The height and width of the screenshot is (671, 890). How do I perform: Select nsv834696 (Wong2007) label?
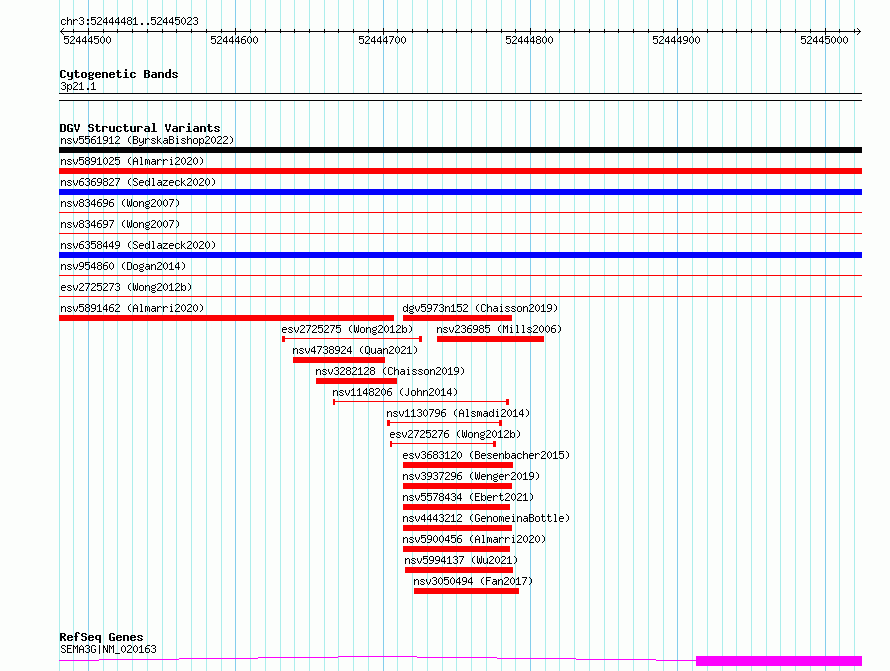120,203
